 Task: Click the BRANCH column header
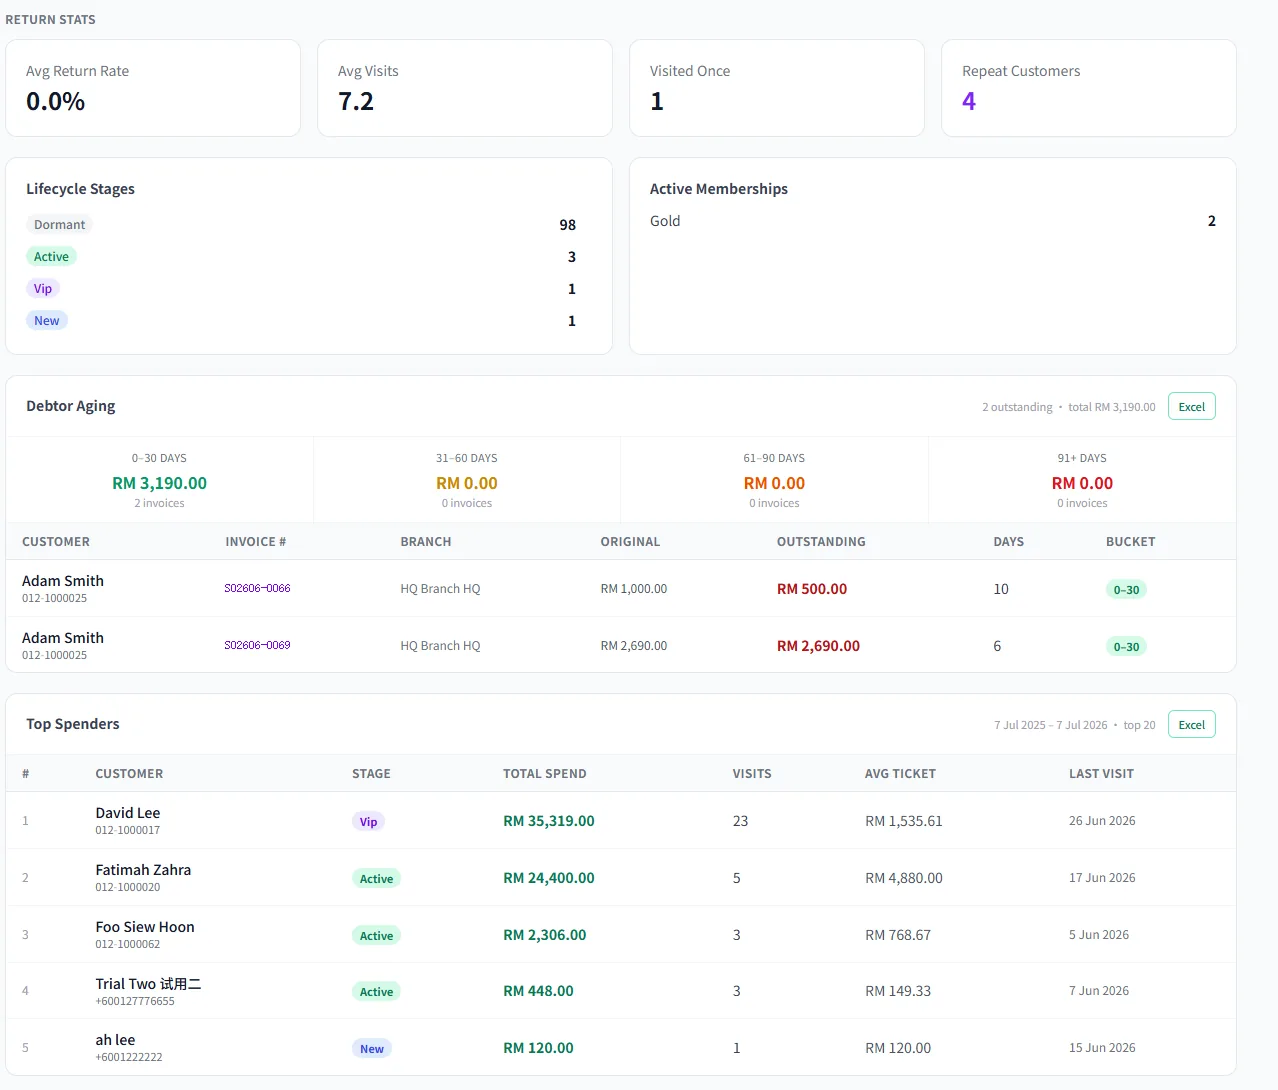[x=426, y=542]
